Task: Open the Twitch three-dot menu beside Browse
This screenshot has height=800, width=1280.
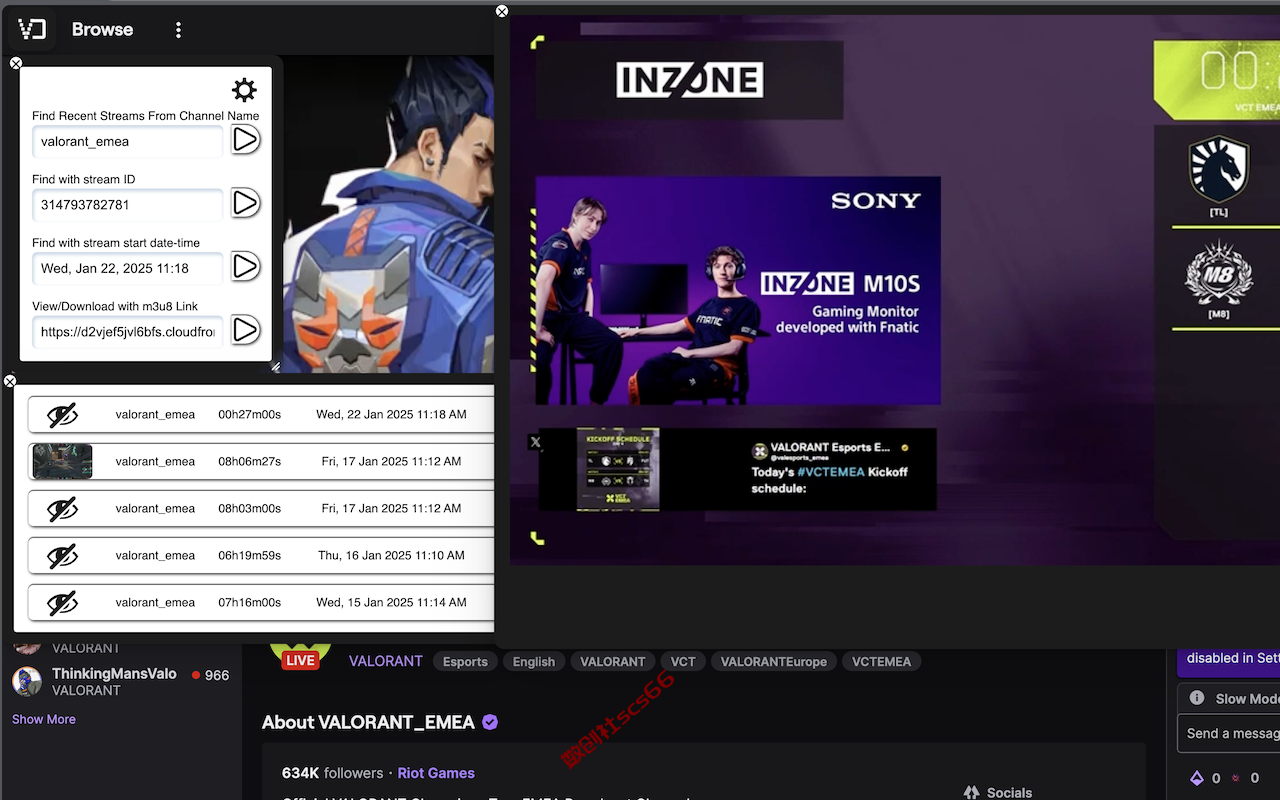Action: (x=178, y=30)
